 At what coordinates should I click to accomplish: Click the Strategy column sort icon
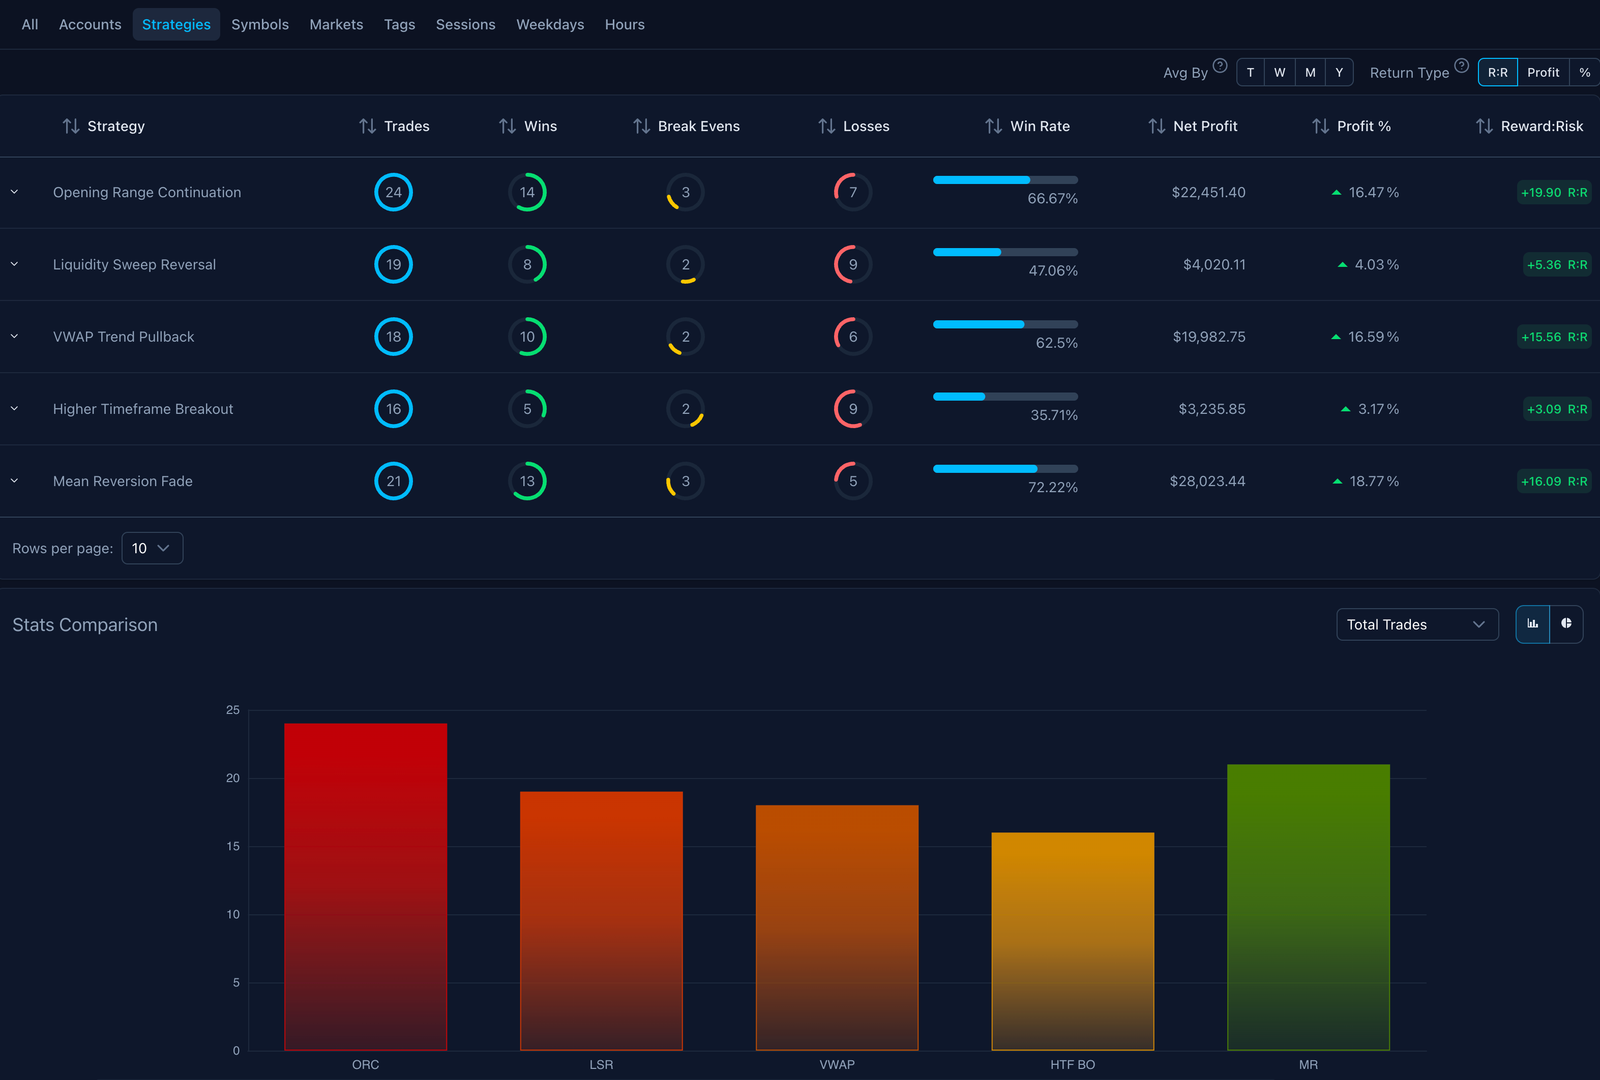pyautogui.click(x=71, y=126)
